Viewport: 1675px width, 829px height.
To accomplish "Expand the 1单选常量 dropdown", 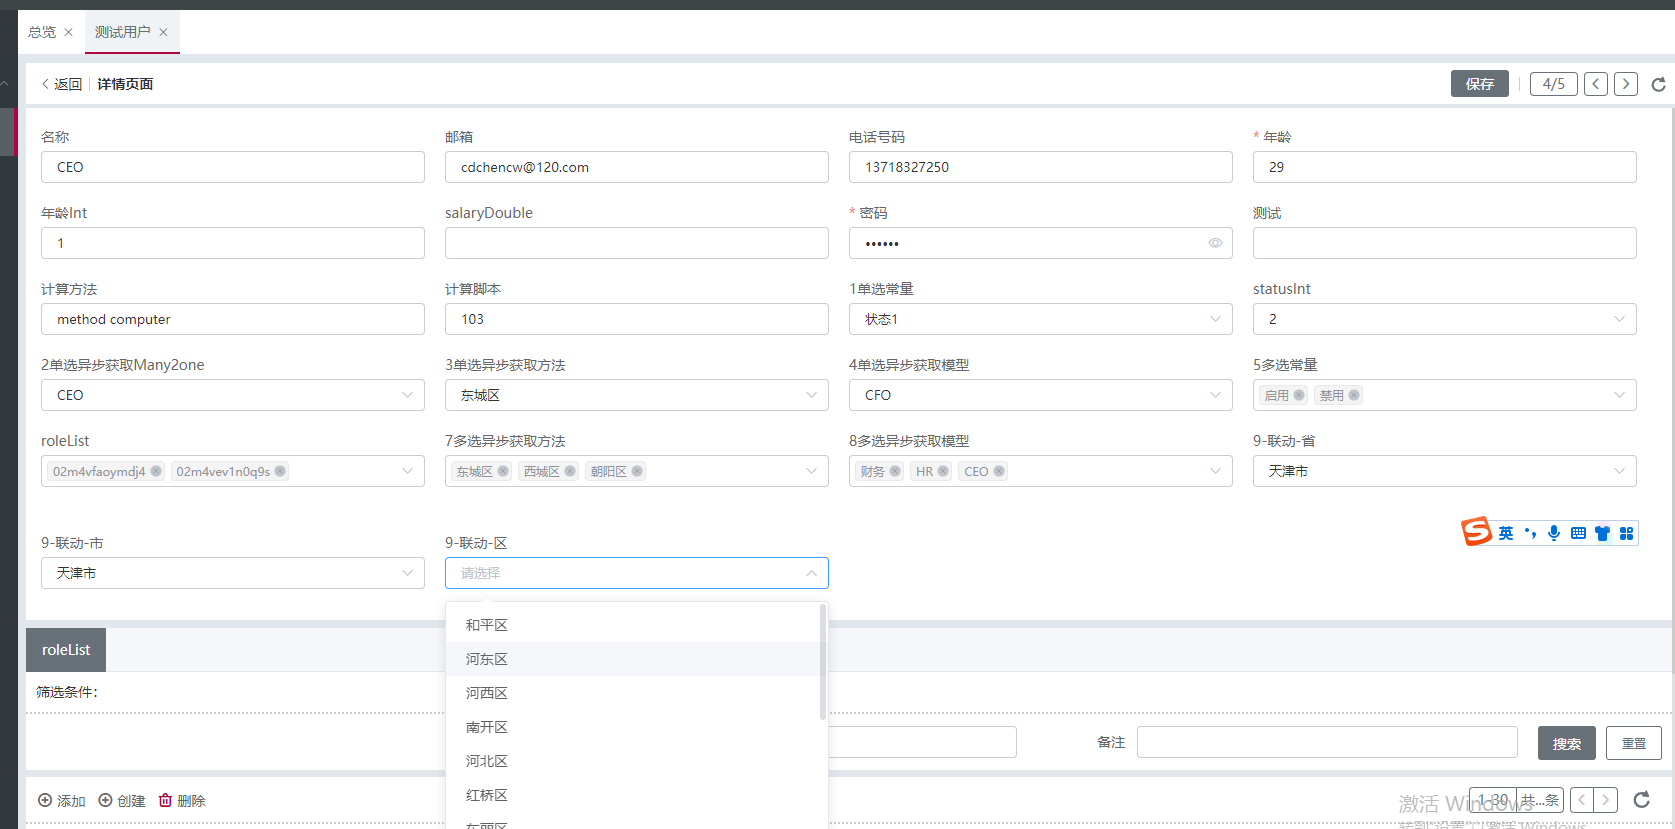I will tap(1040, 319).
